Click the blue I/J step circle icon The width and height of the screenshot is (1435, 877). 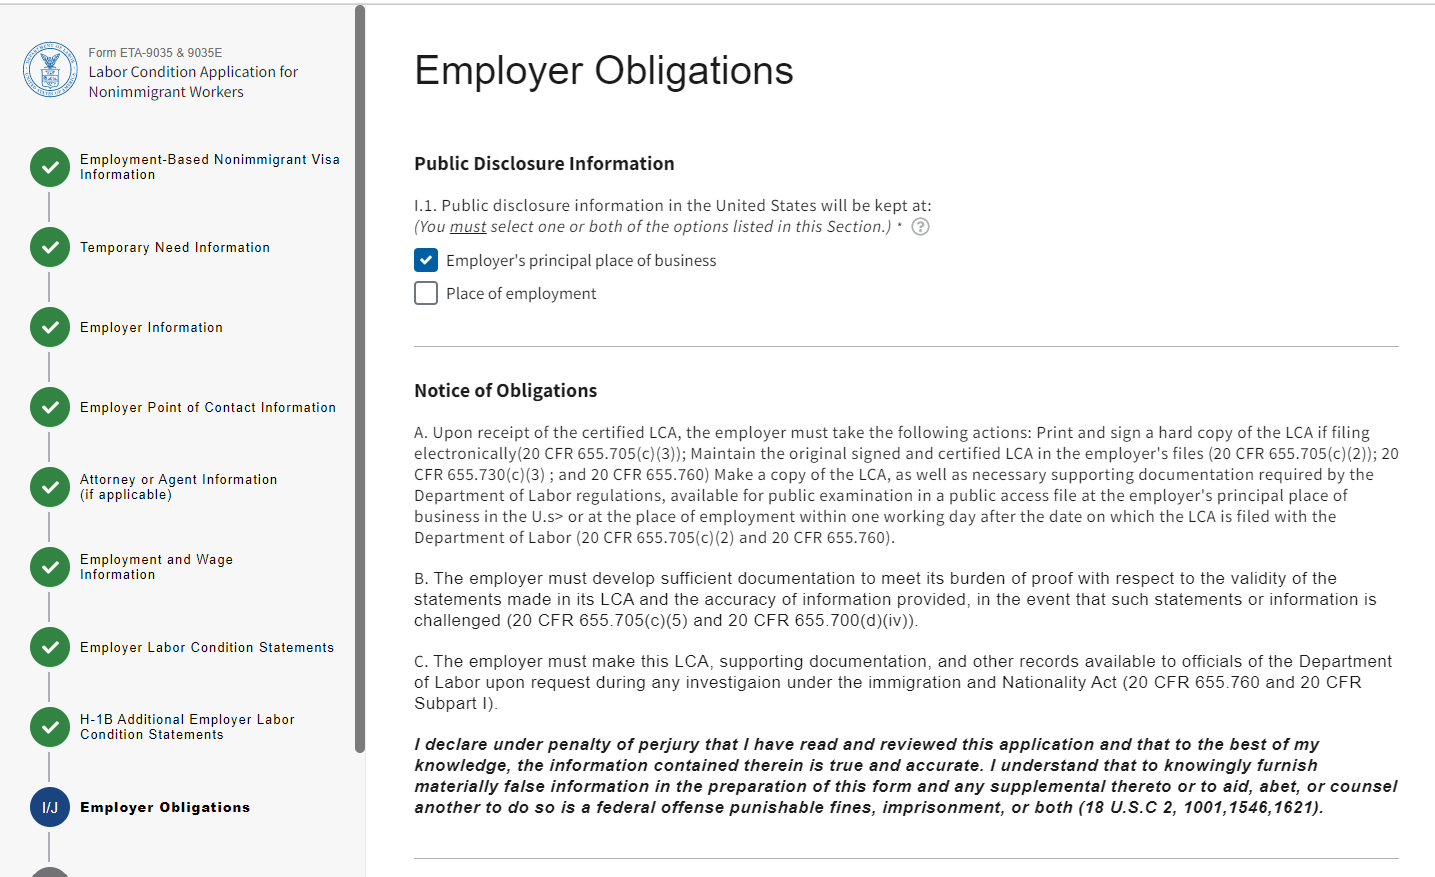click(x=50, y=807)
